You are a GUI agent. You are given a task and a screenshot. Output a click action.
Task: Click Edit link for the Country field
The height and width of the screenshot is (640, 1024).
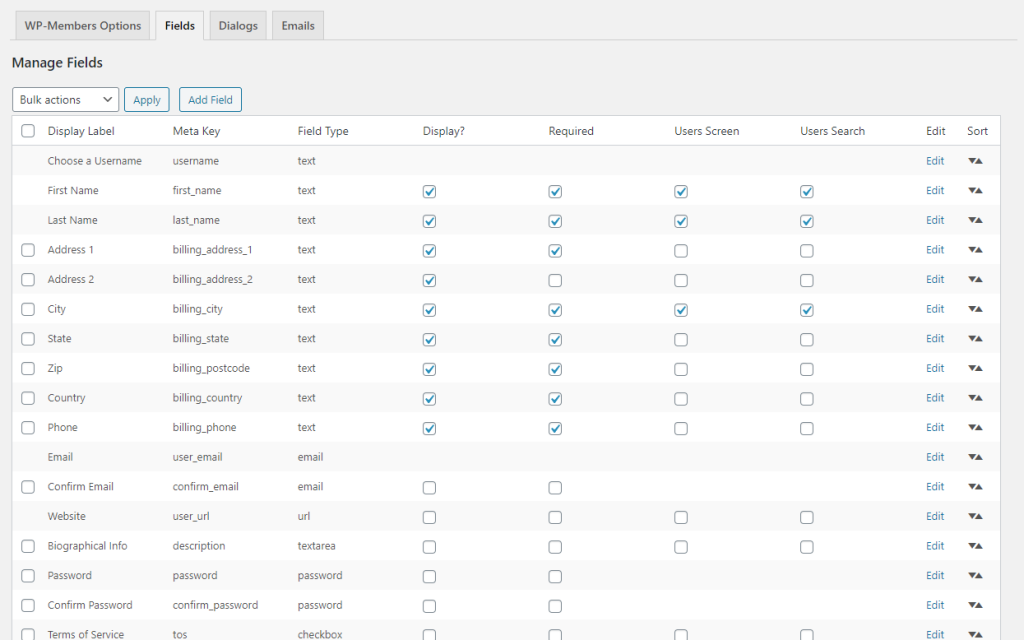(935, 398)
